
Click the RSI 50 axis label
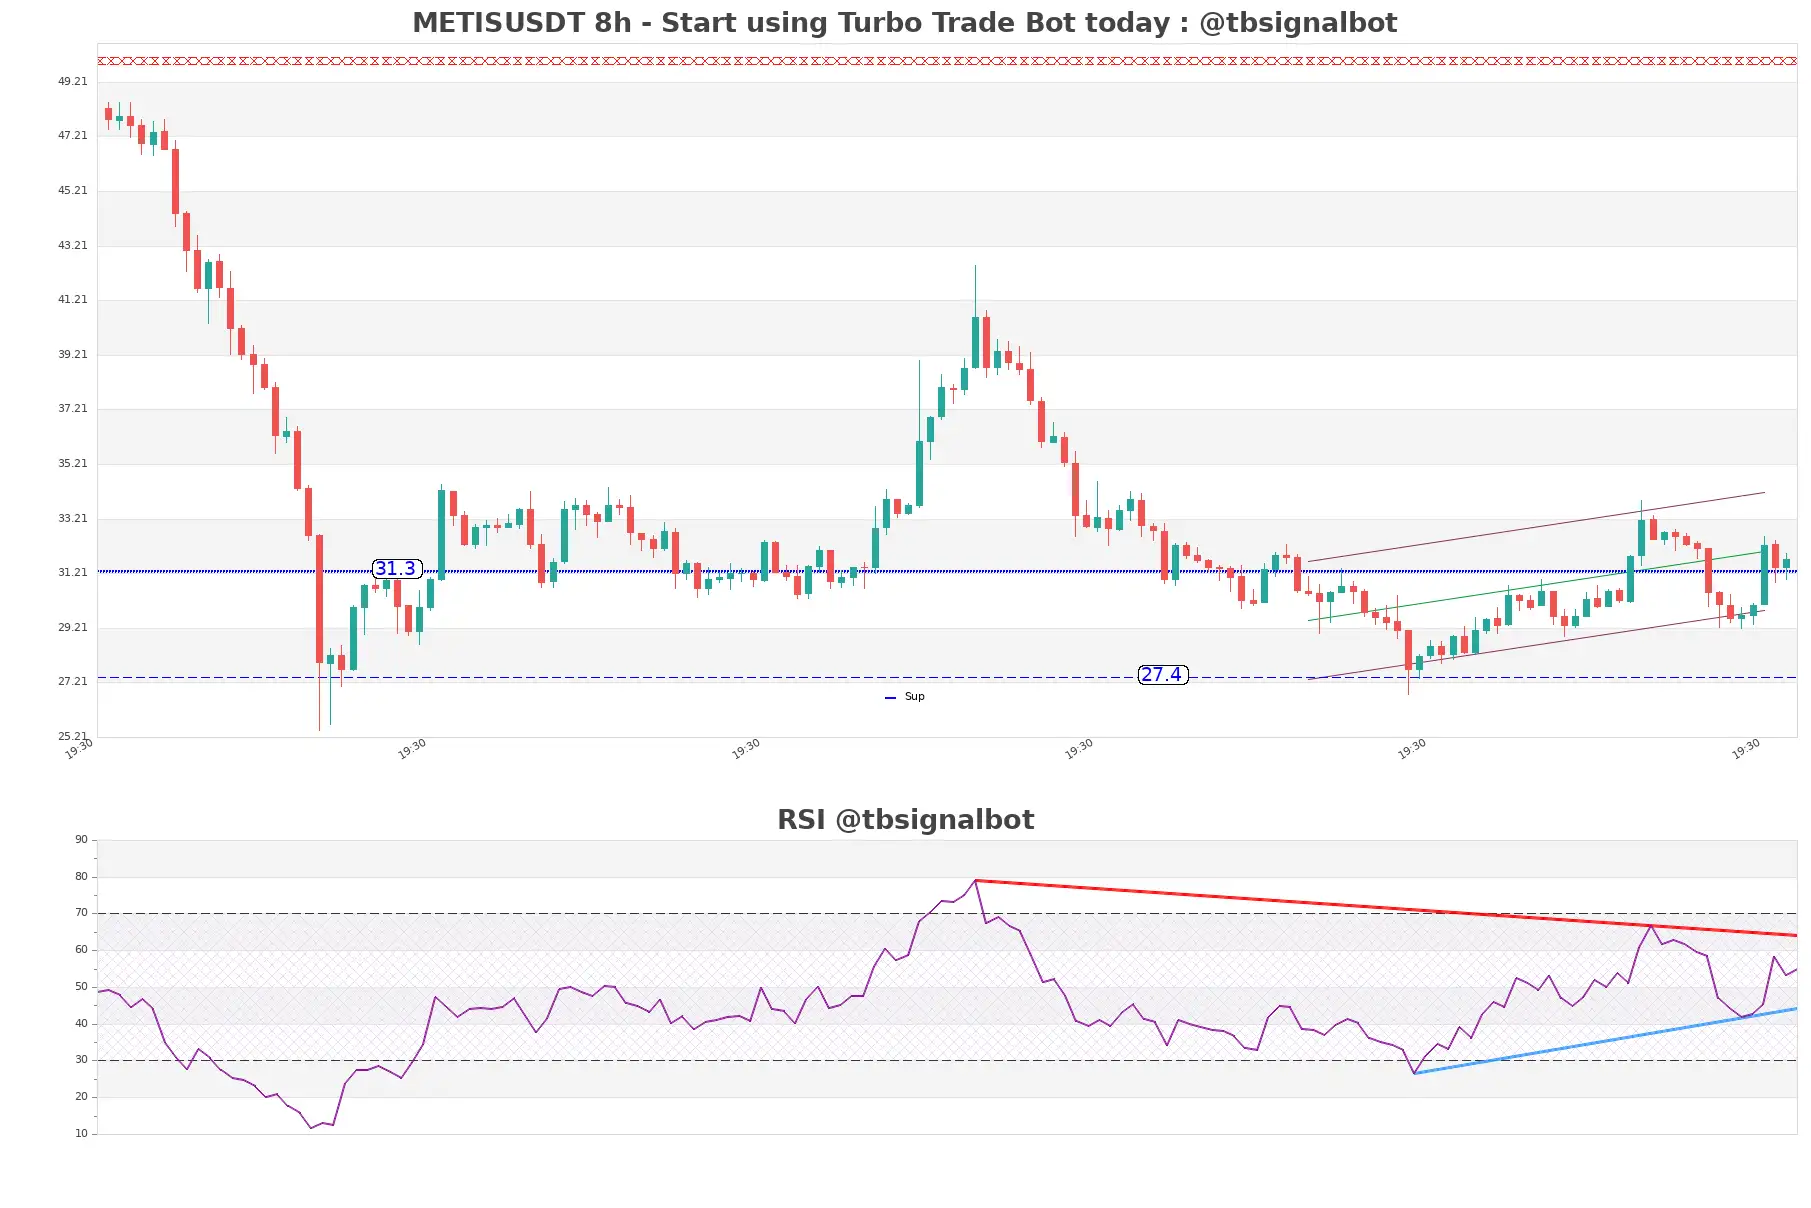[81, 986]
